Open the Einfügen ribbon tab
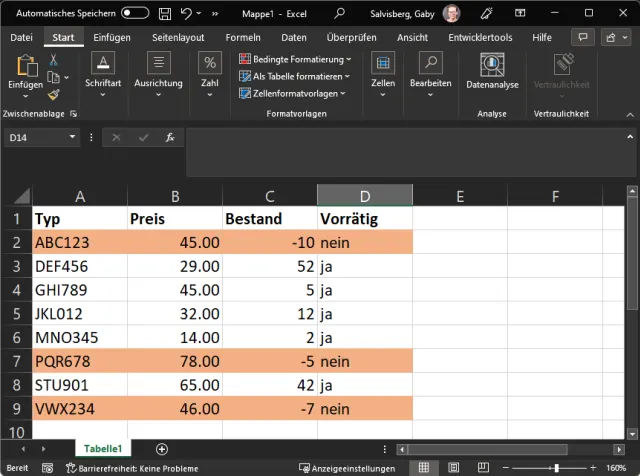Image resolution: width=640 pixels, height=476 pixels. click(x=112, y=37)
